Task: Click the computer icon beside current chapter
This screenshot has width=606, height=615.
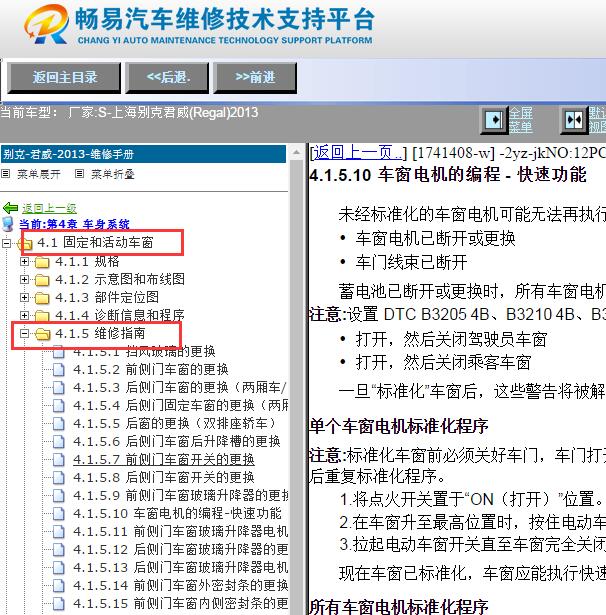Action: point(8,224)
